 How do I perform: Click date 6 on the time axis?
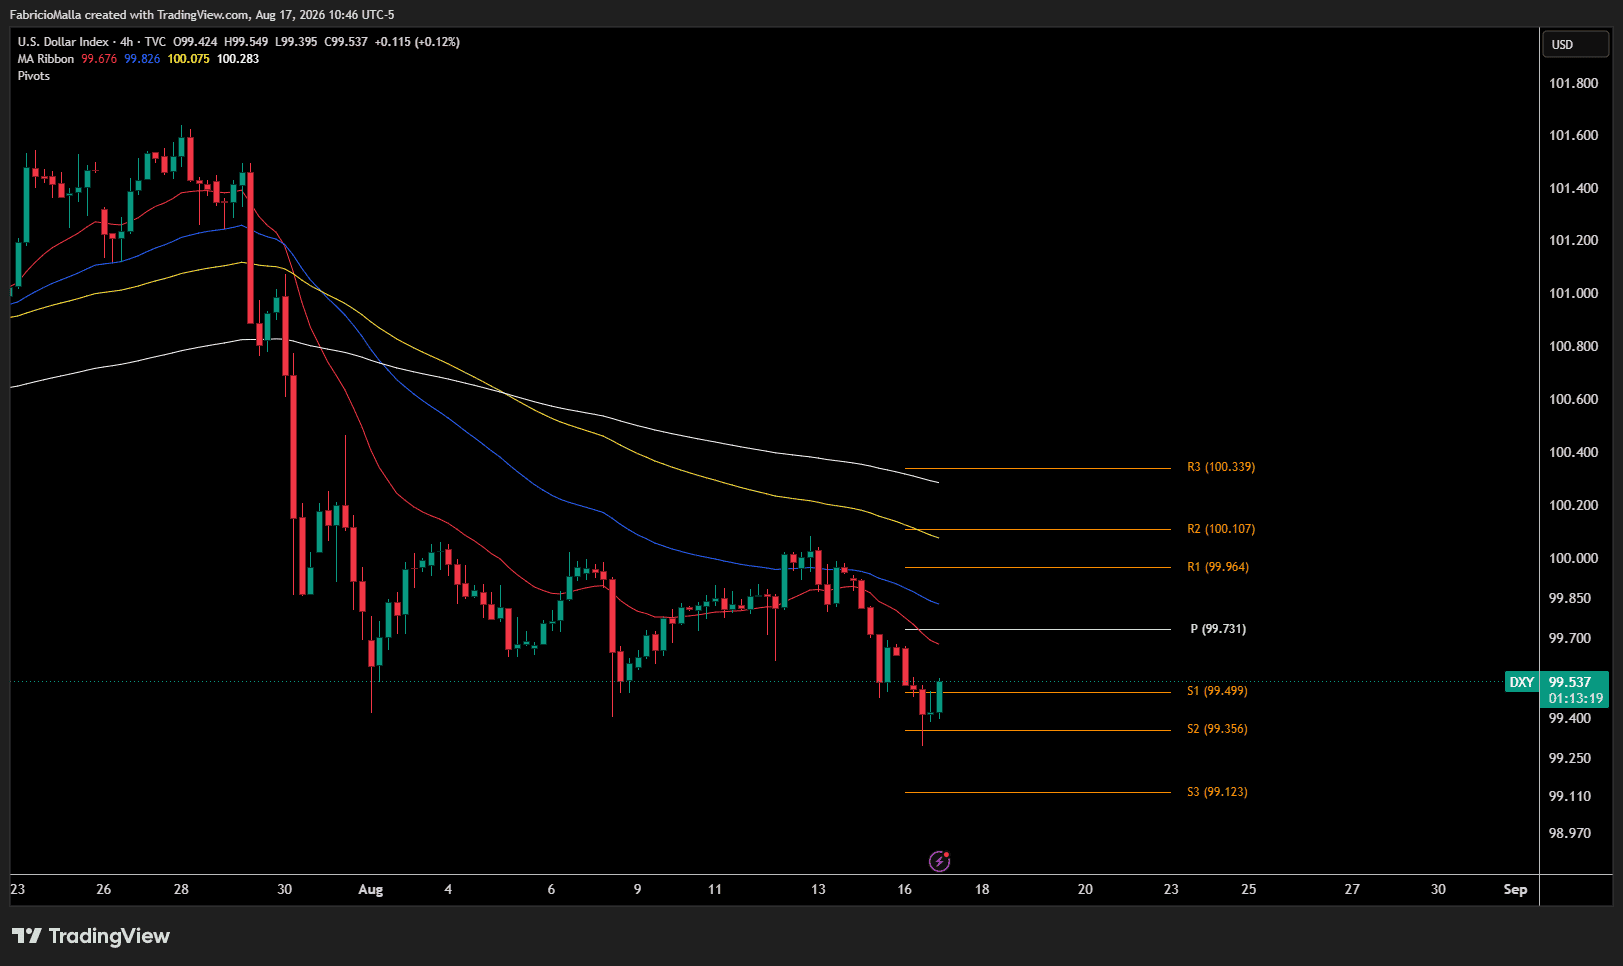tap(551, 889)
